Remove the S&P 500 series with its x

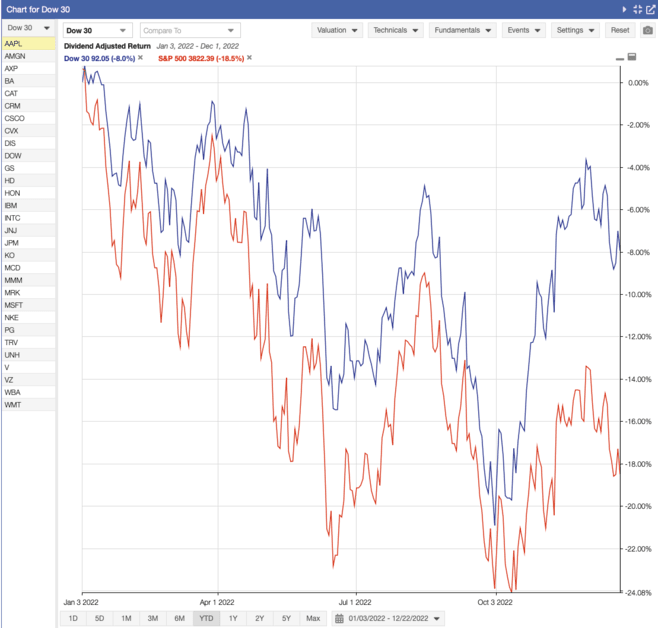pos(249,57)
